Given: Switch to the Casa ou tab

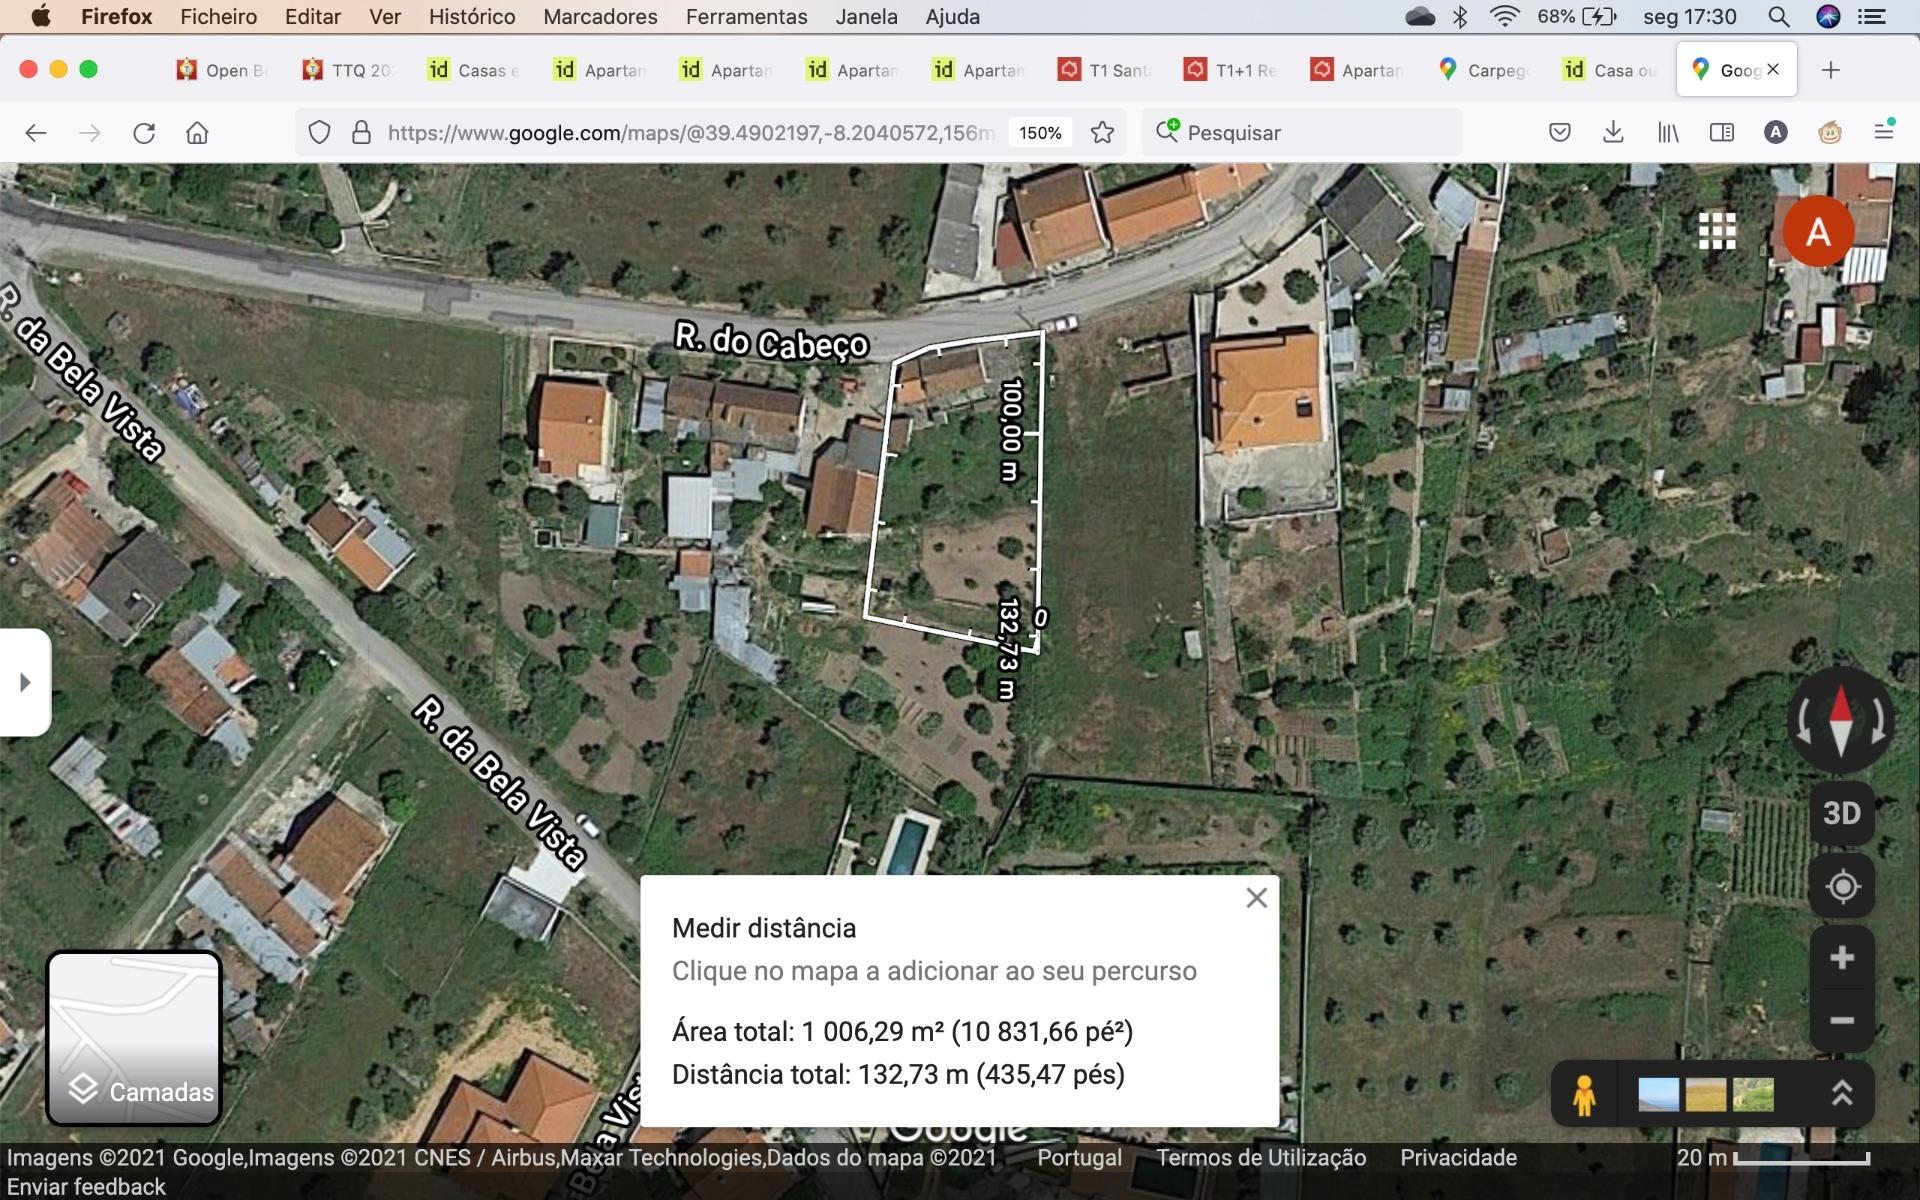Looking at the screenshot, I should [1610, 70].
